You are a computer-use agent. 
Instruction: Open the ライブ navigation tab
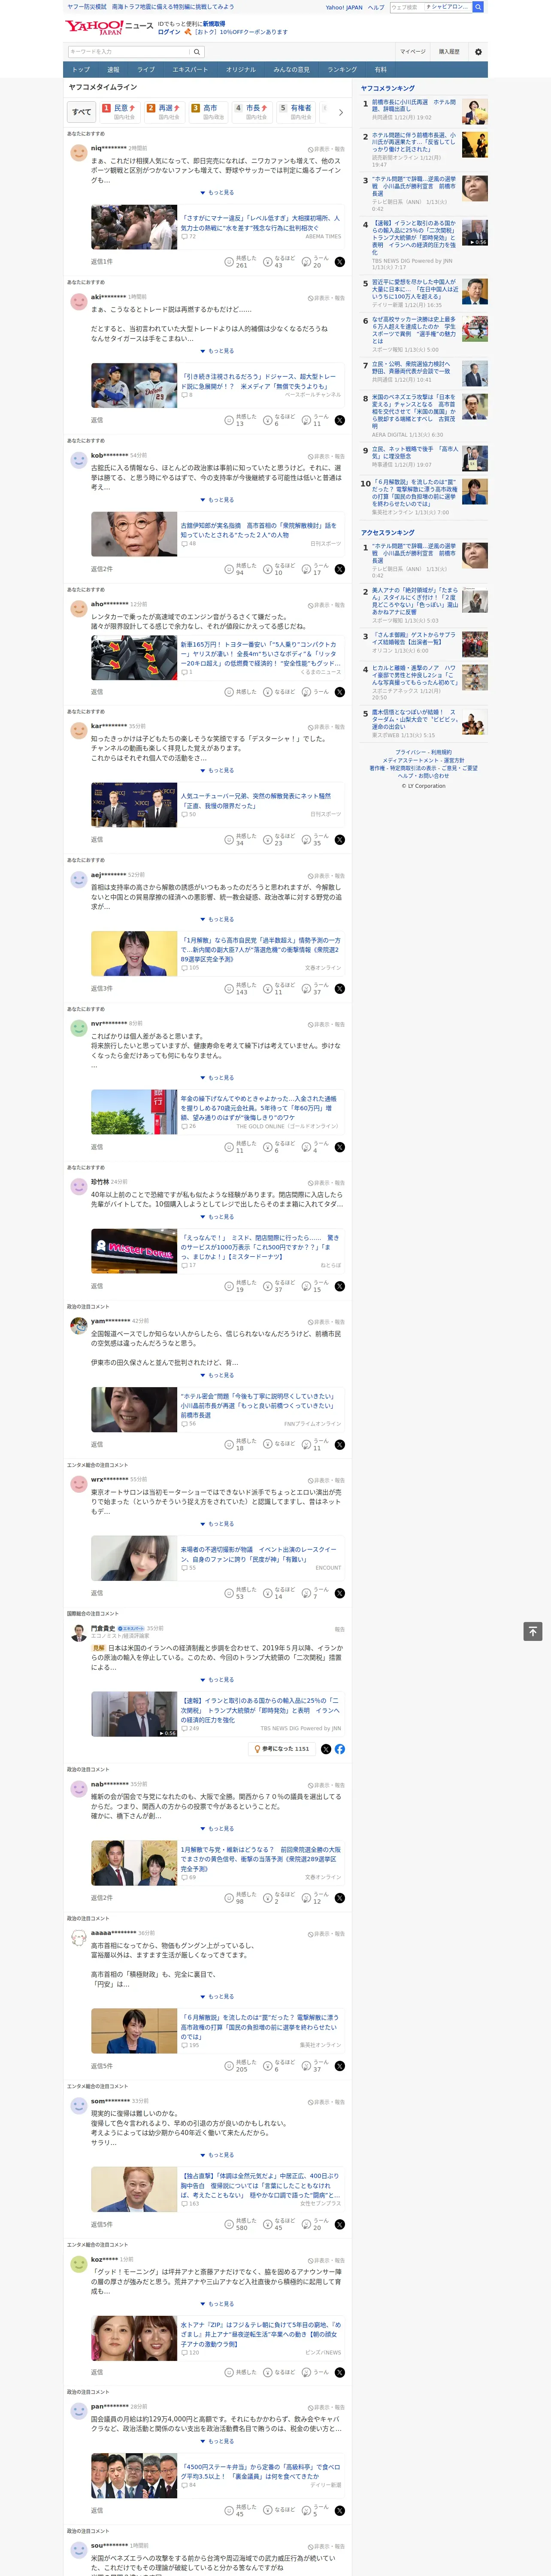(x=146, y=70)
